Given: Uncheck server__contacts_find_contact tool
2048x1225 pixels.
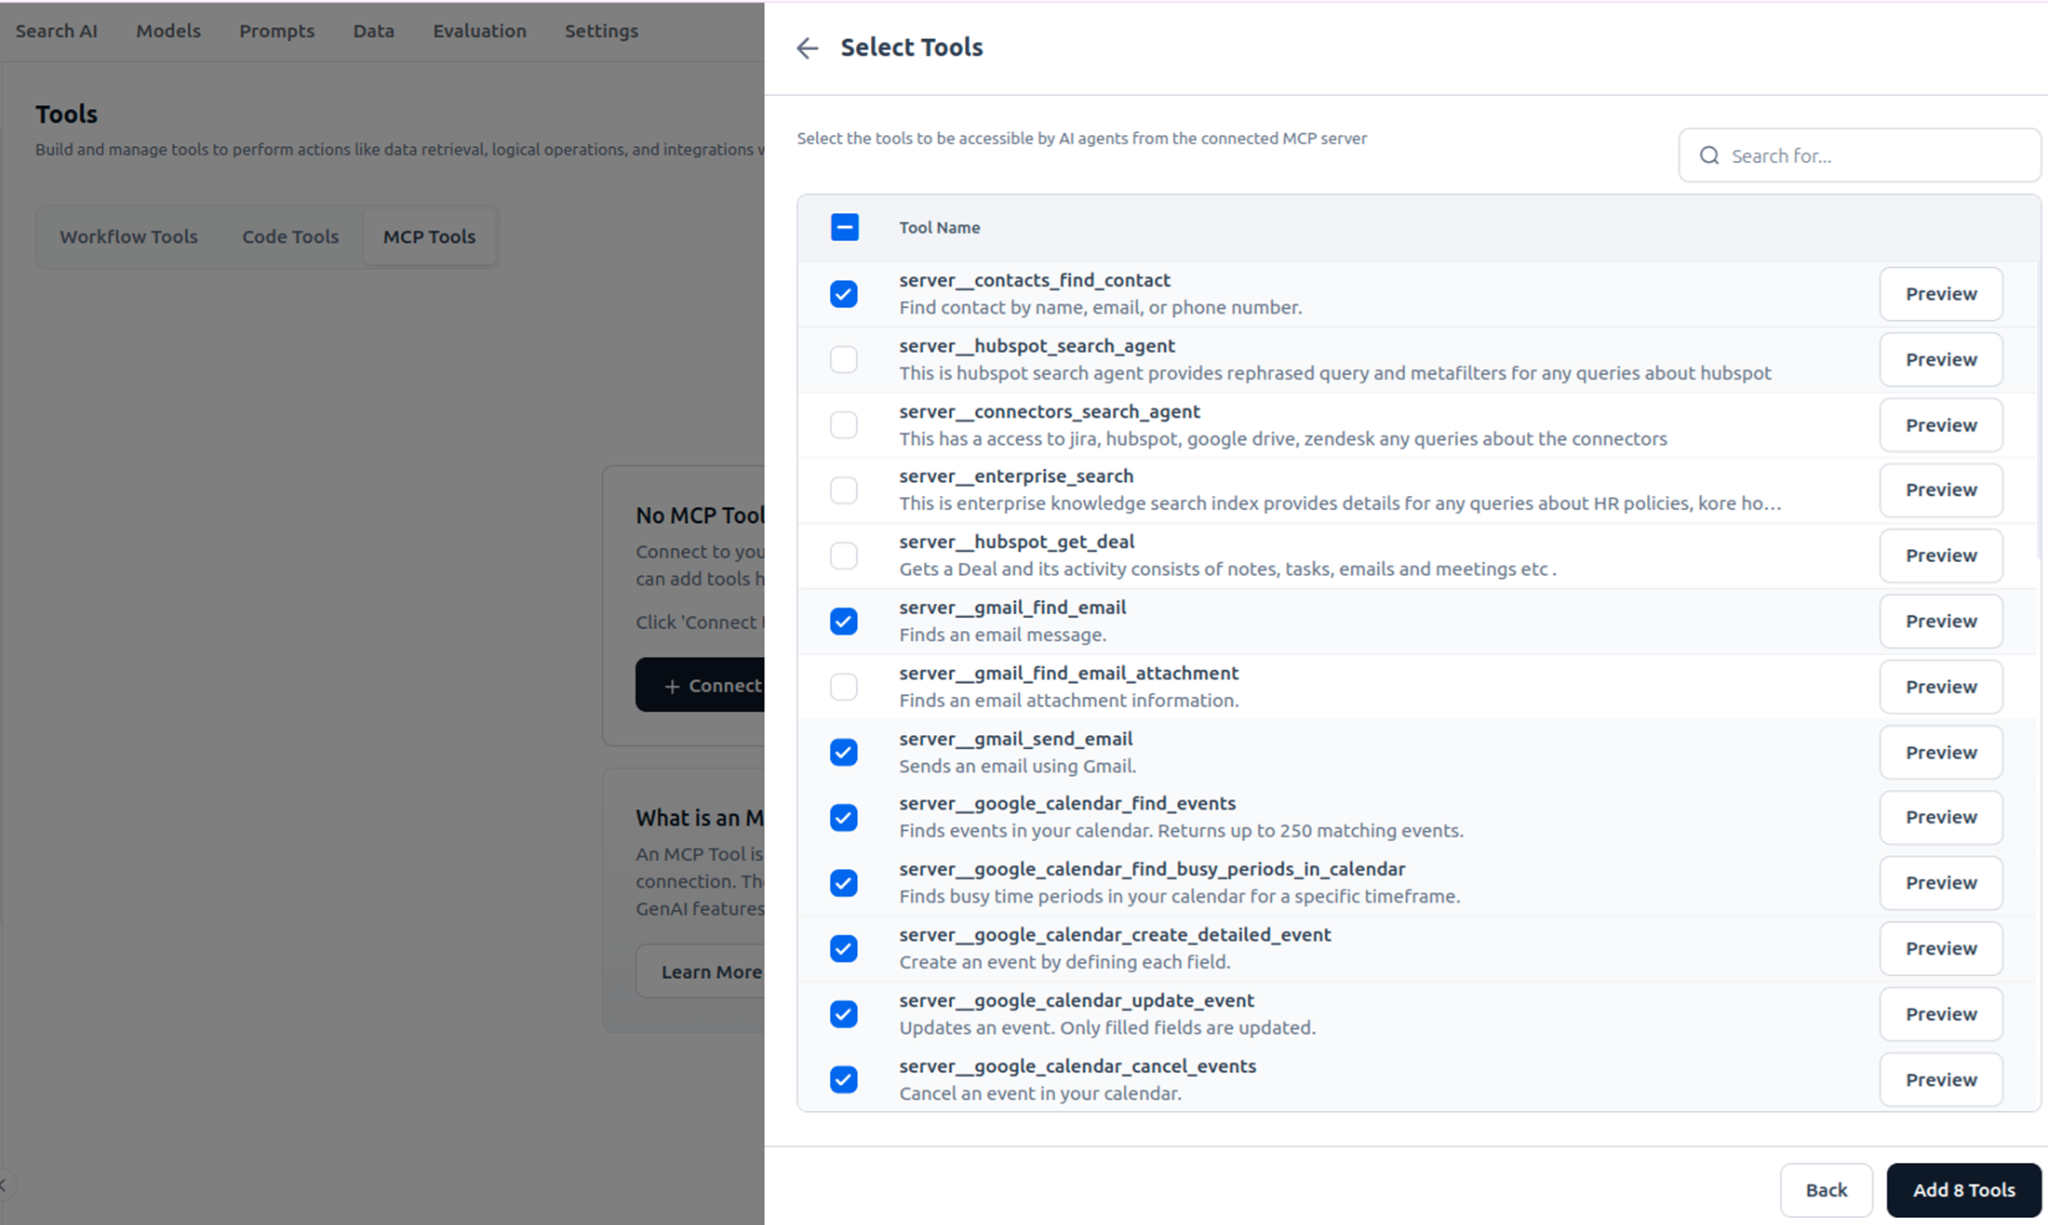Looking at the screenshot, I should click(844, 294).
